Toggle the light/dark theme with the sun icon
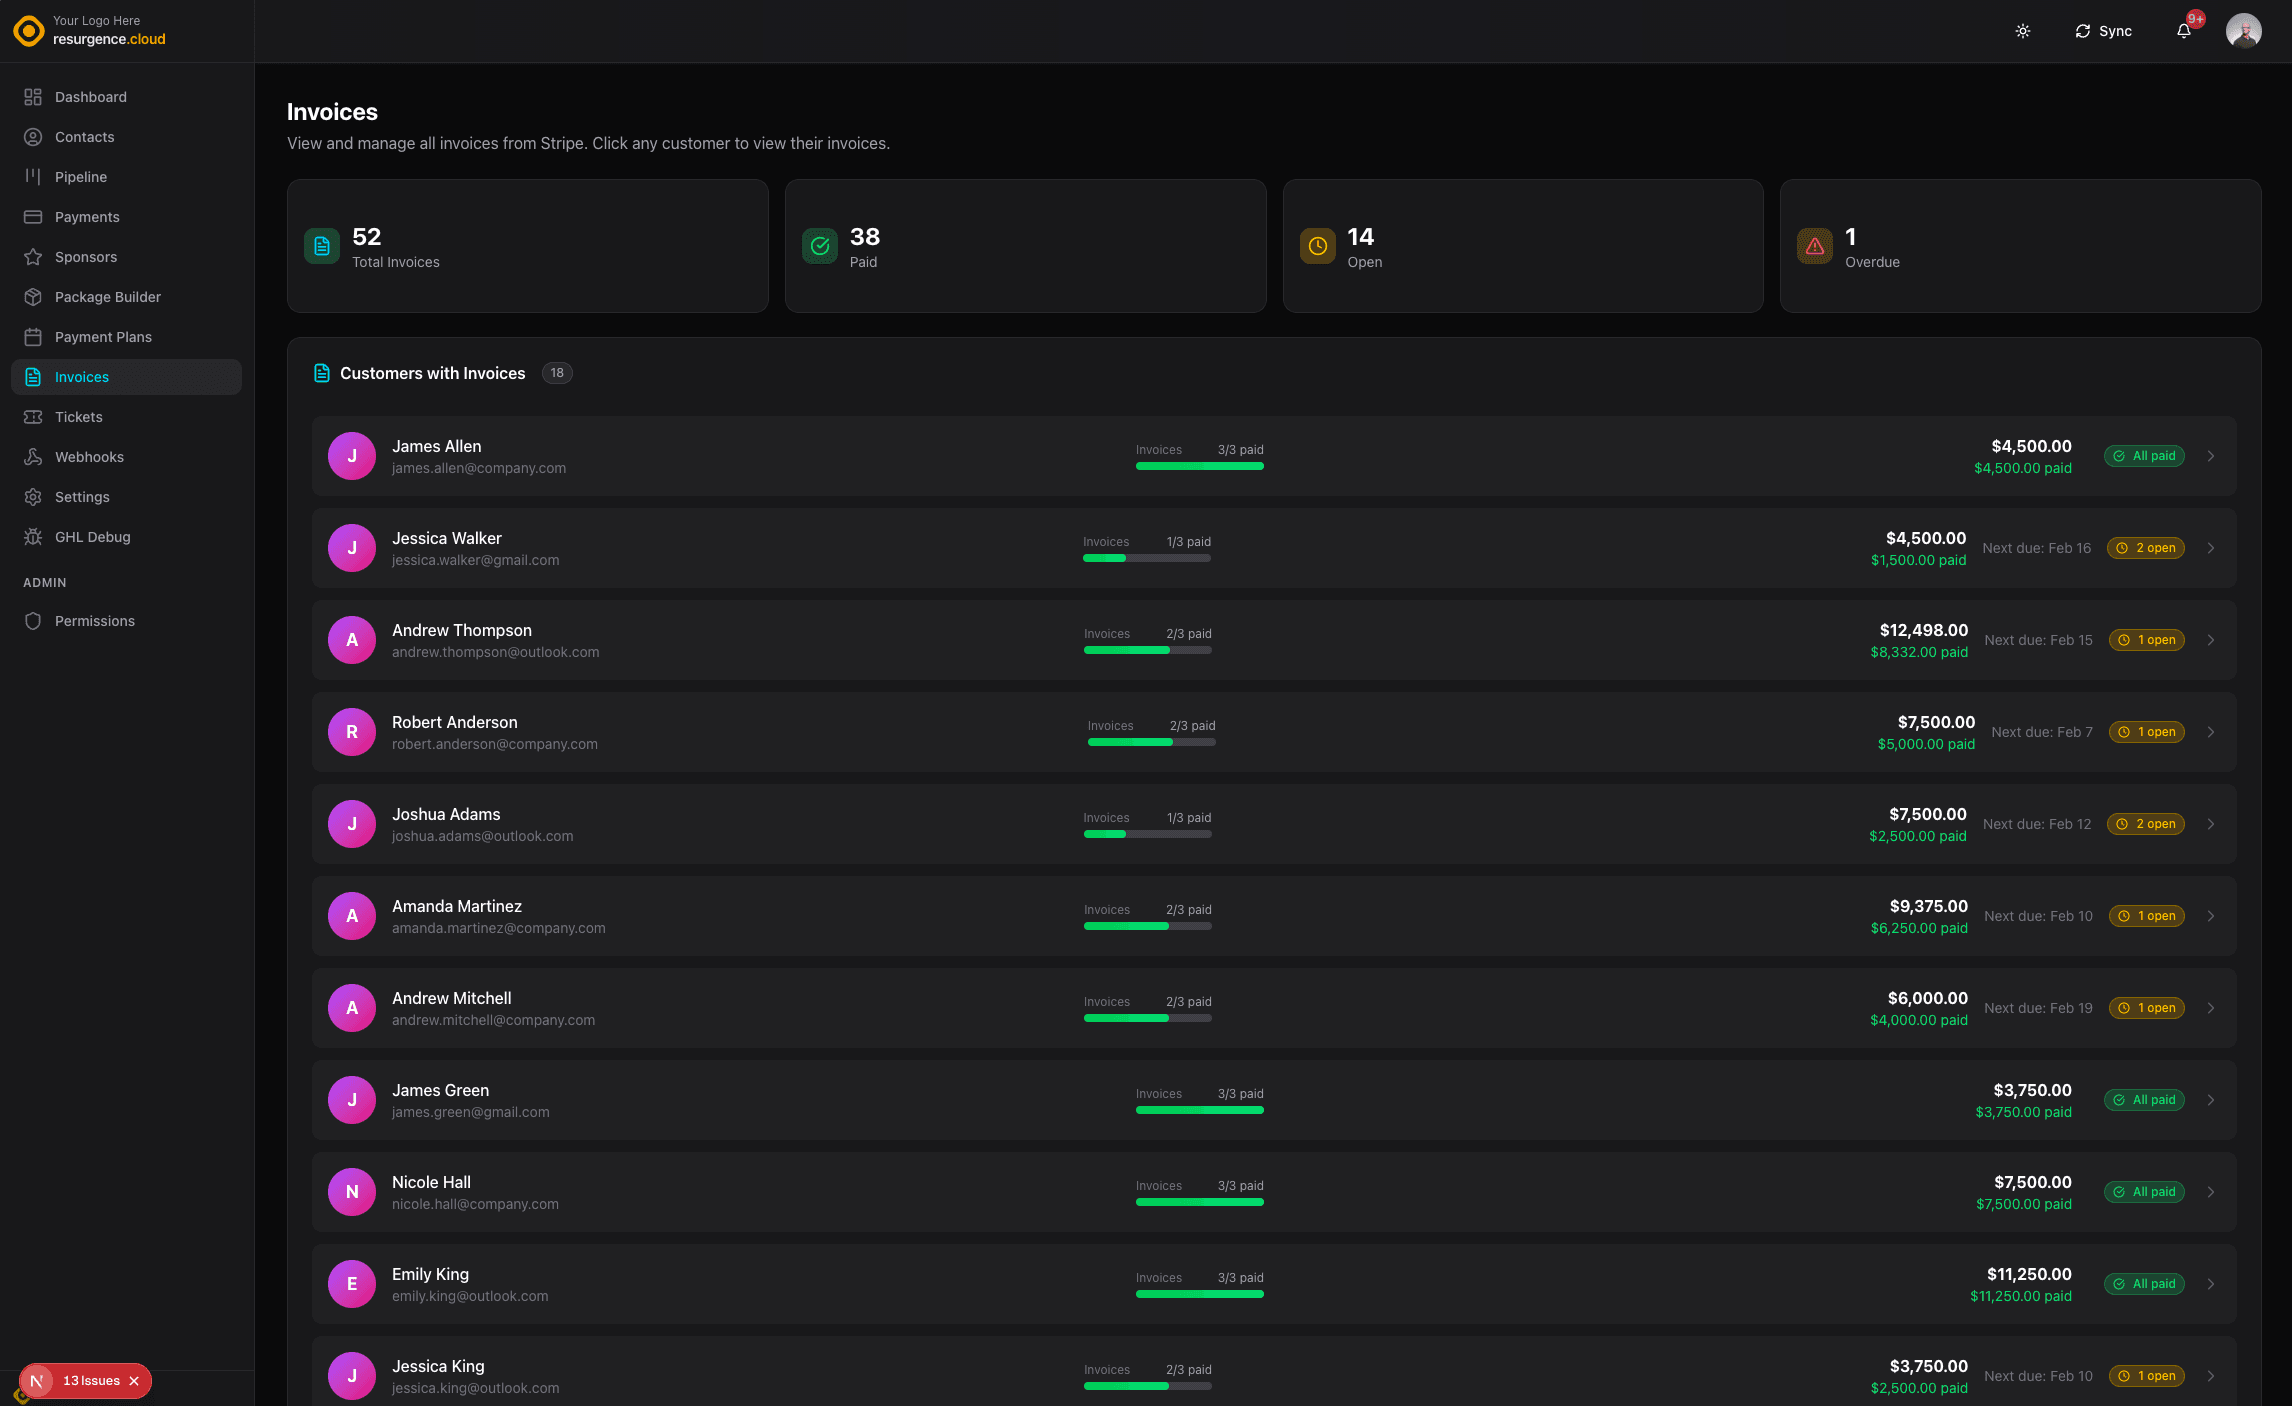Viewport: 2292px width, 1406px height. [x=2022, y=31]
